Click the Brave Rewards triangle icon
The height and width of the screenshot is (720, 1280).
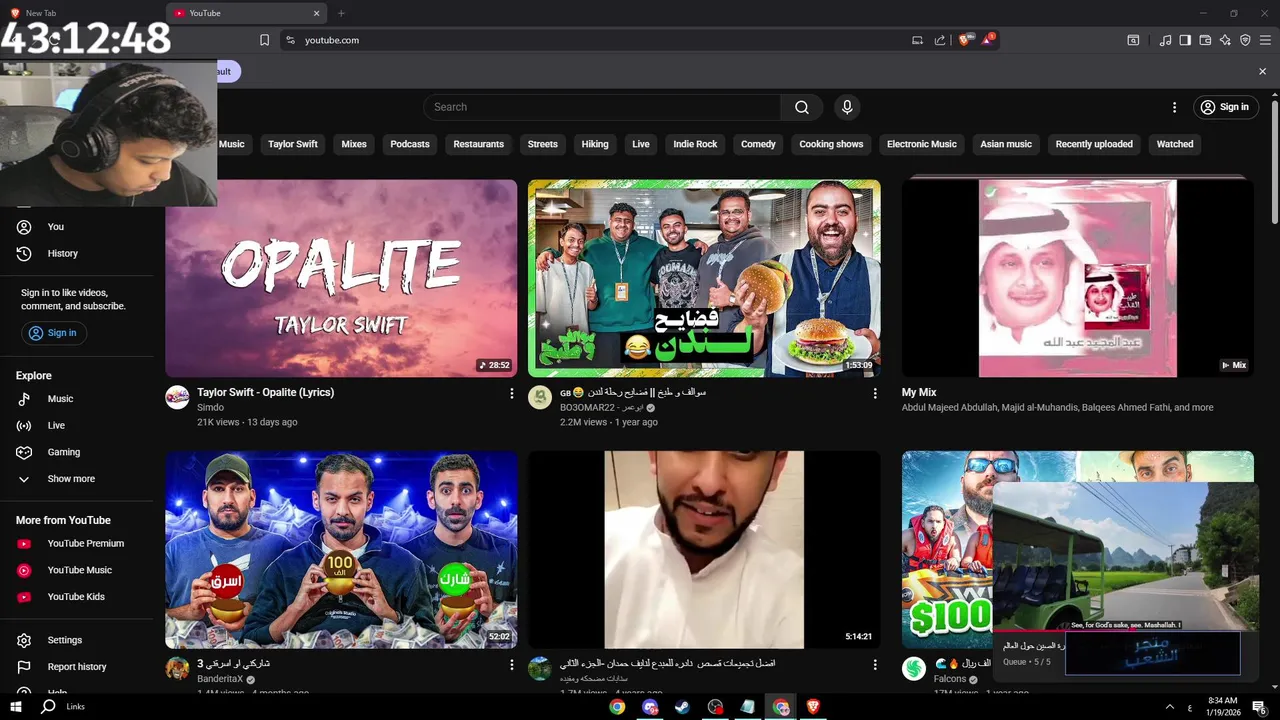(x=988, y=40)
